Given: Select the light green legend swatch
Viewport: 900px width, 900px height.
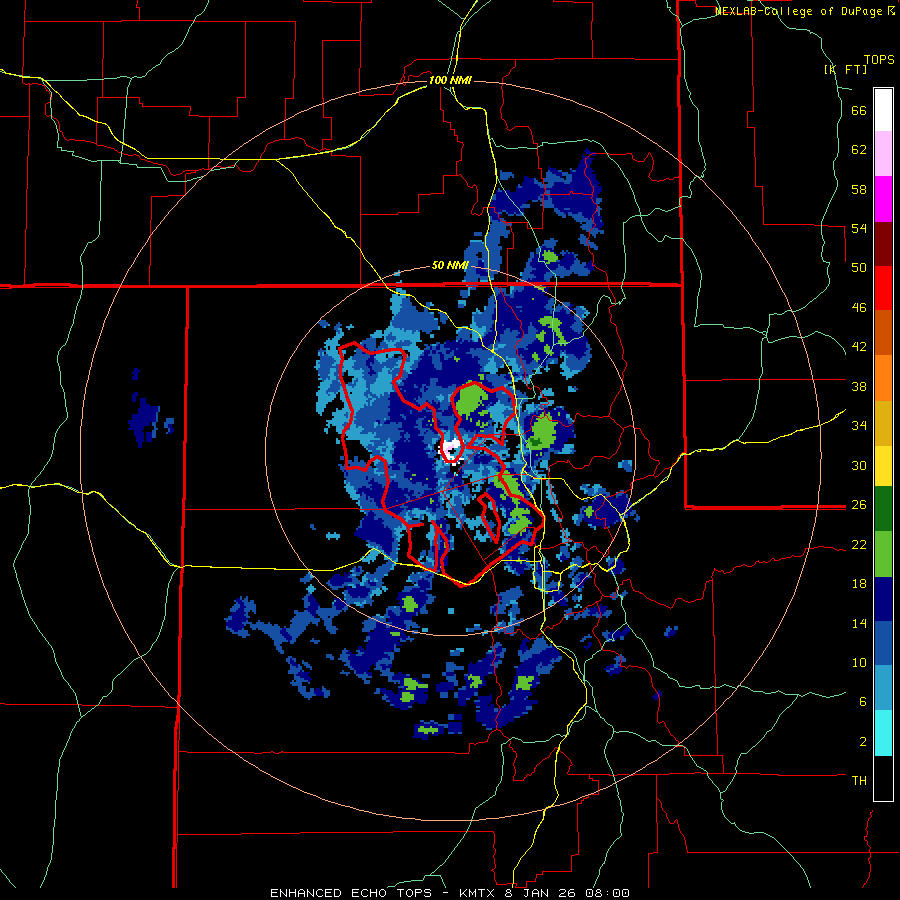Looking at the screenshot, I should pyautogui.click(x=883, y=554).
